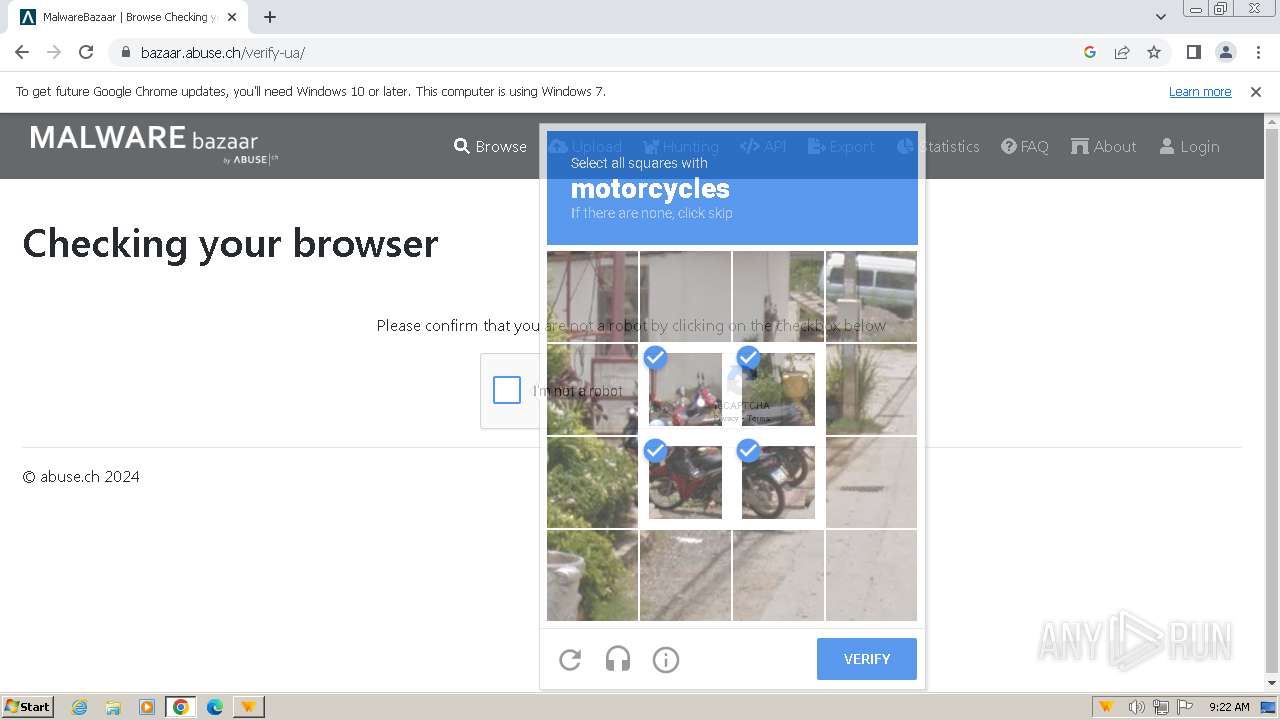Open the reCAPTCHA help info icon
The image size is (1280, 720).
click(666, 659)
